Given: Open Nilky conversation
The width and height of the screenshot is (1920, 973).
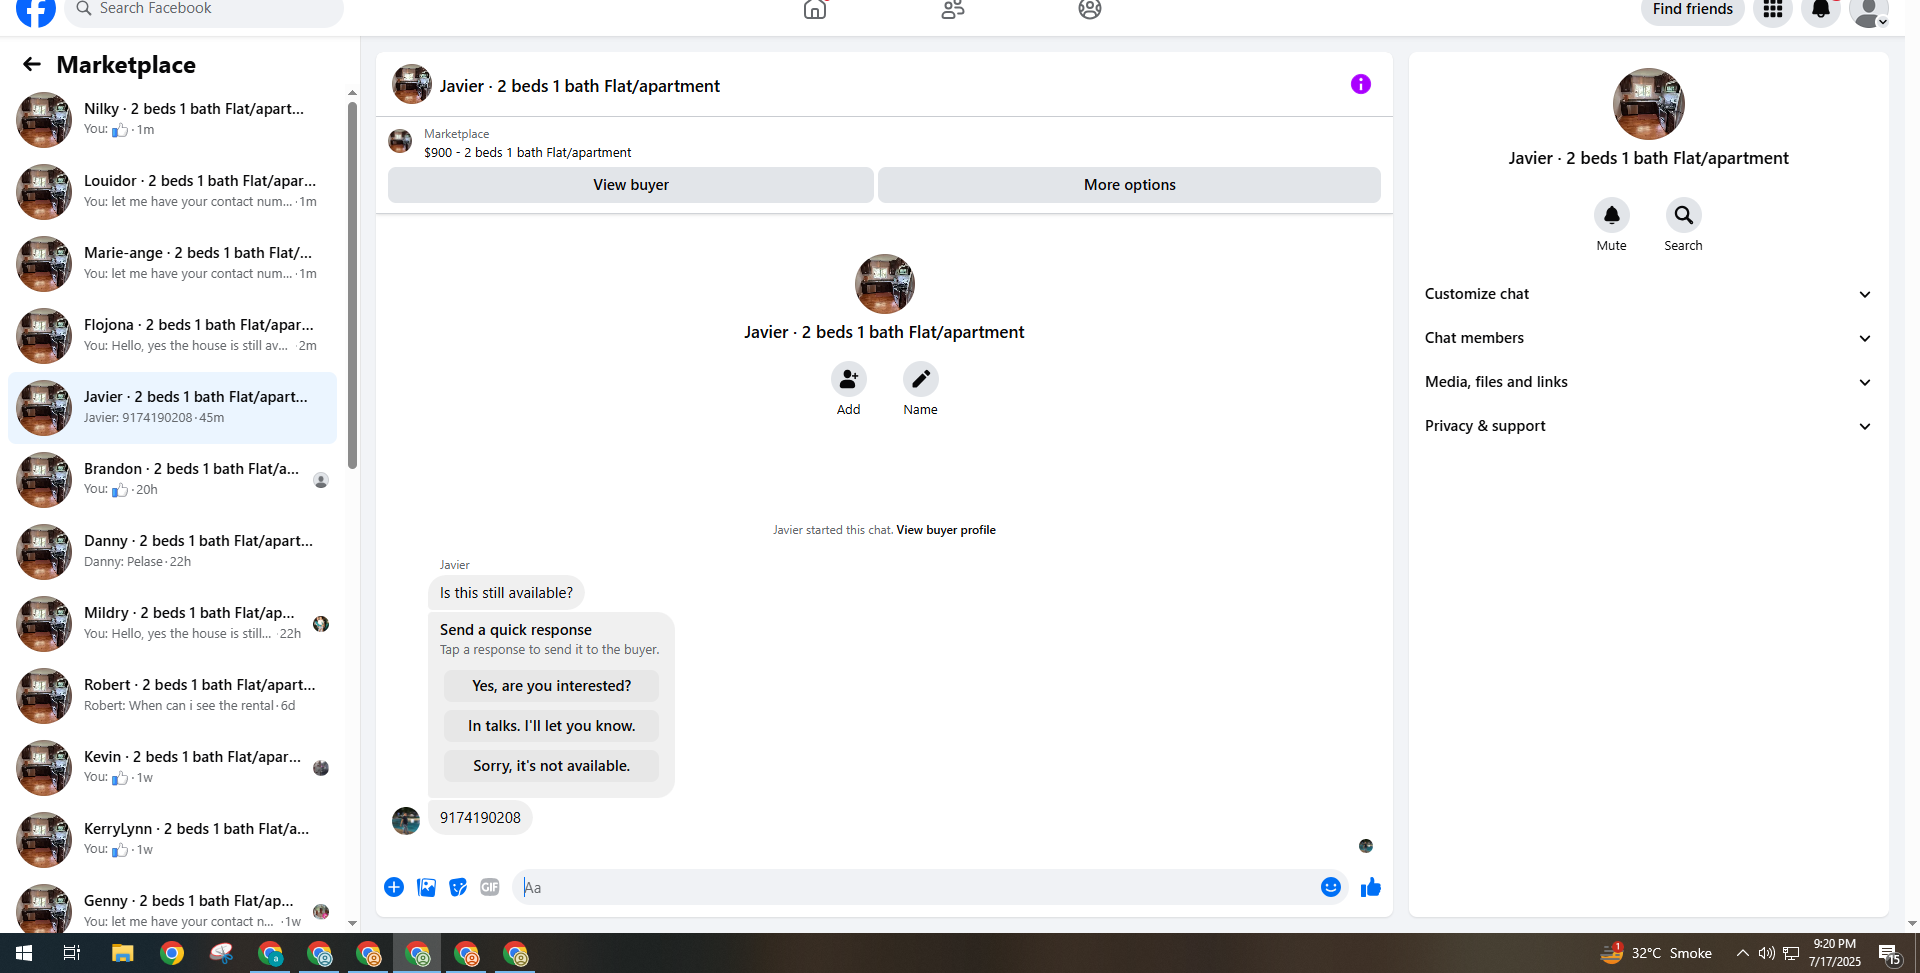Looking at the screenshot, I should point(172,119).
